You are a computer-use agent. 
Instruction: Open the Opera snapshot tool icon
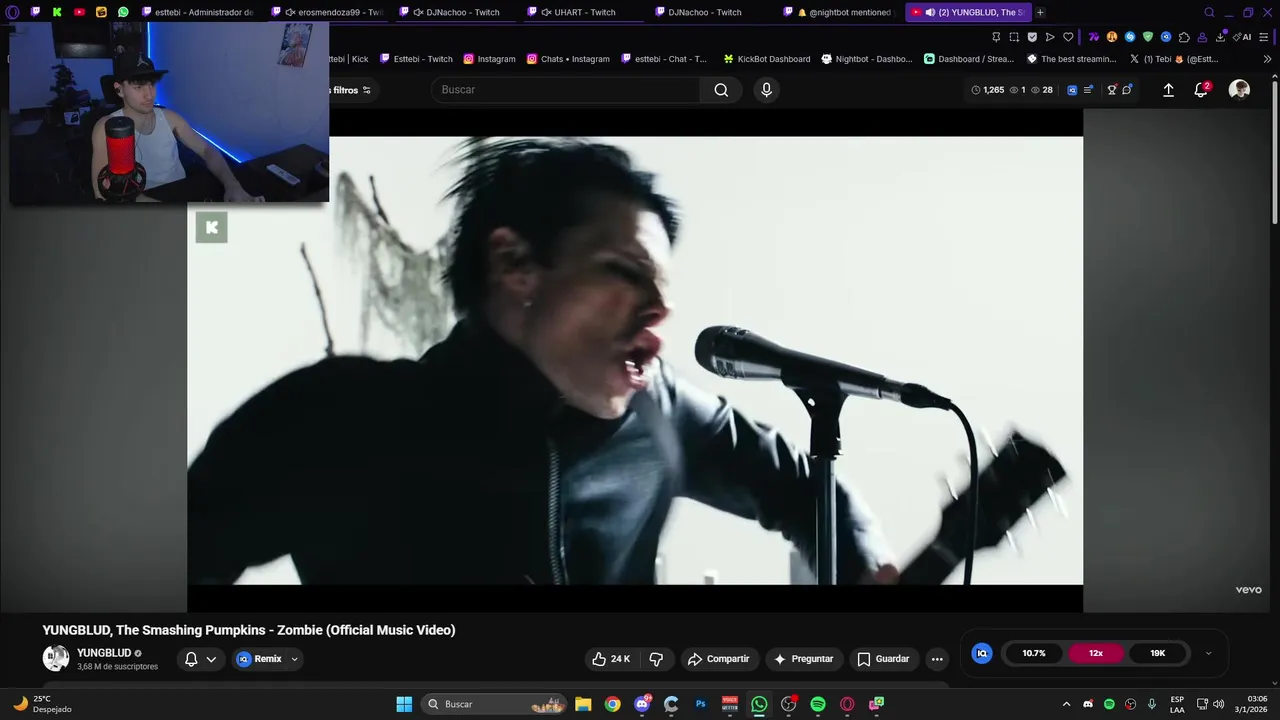(x=1014, y=37)
